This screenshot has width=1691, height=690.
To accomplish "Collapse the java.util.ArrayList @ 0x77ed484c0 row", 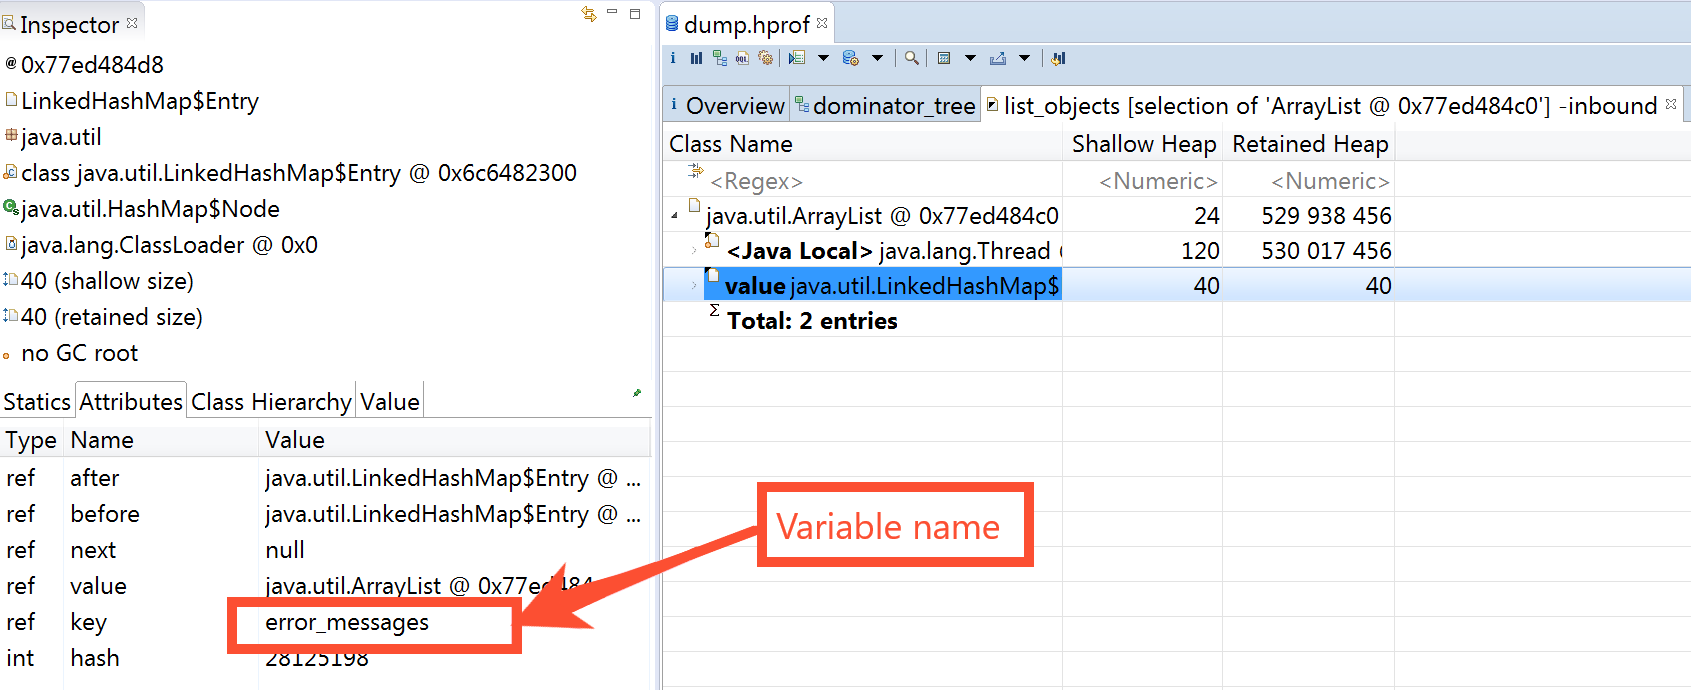I will tap(675, 215).
